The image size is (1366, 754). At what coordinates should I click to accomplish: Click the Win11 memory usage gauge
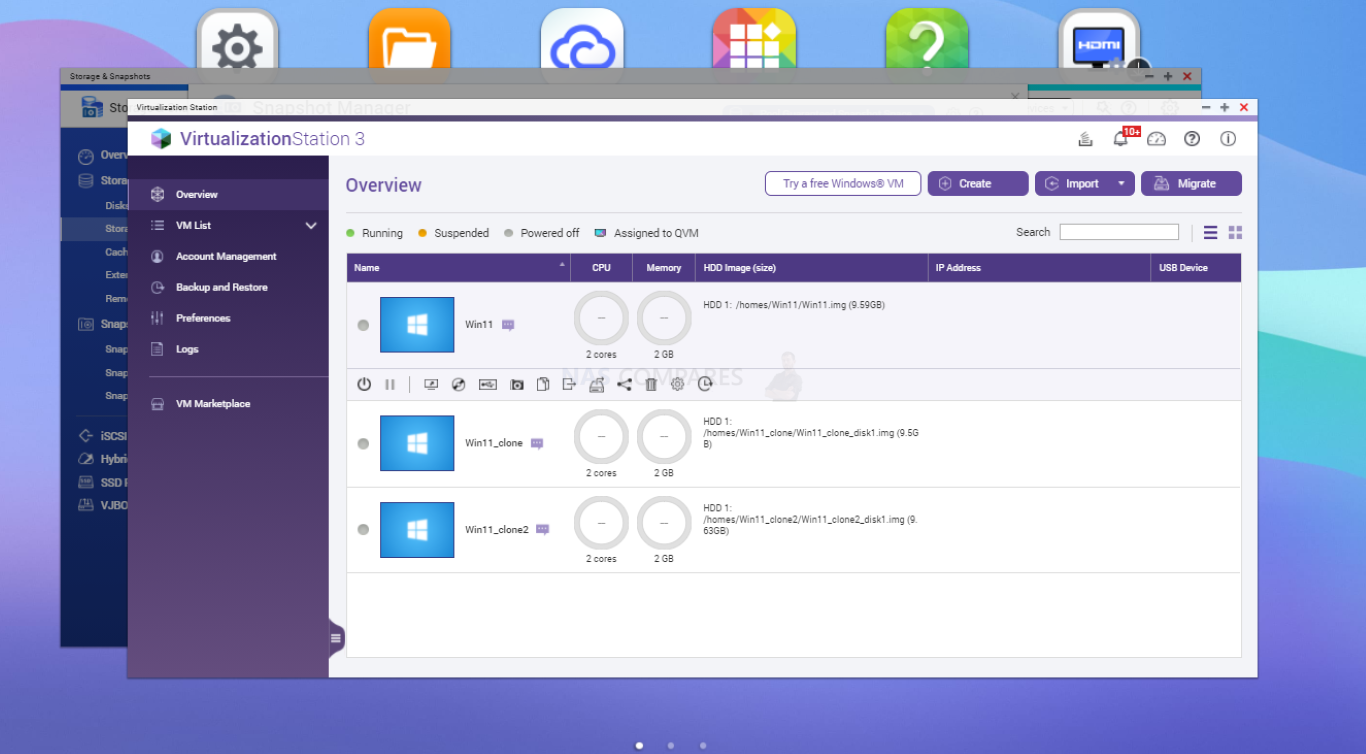pos(664,318)
